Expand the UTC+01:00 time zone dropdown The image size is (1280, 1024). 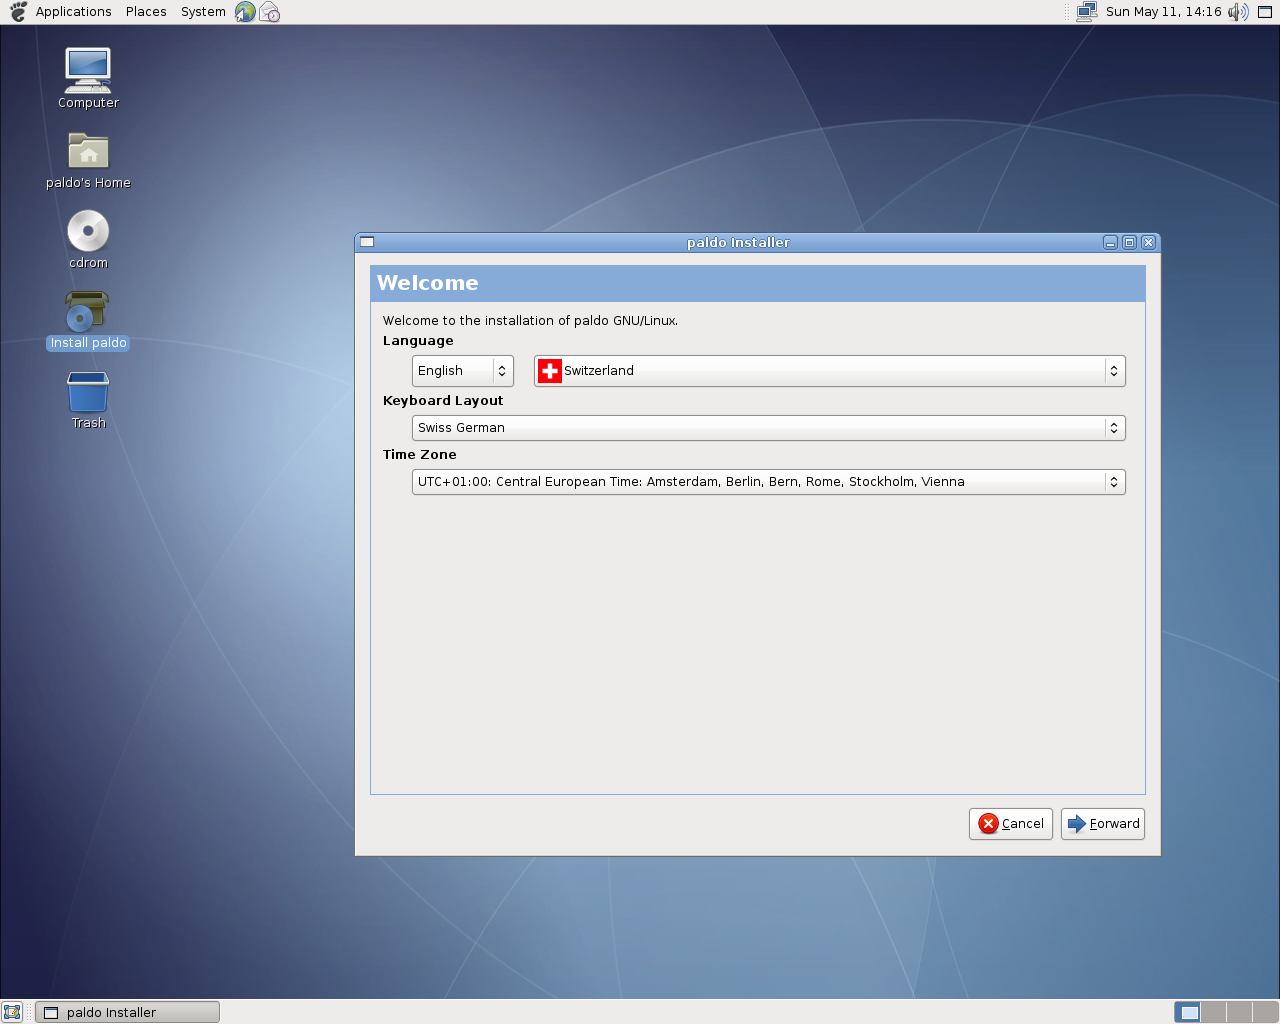pyautogui.click(x=769, y=482)
